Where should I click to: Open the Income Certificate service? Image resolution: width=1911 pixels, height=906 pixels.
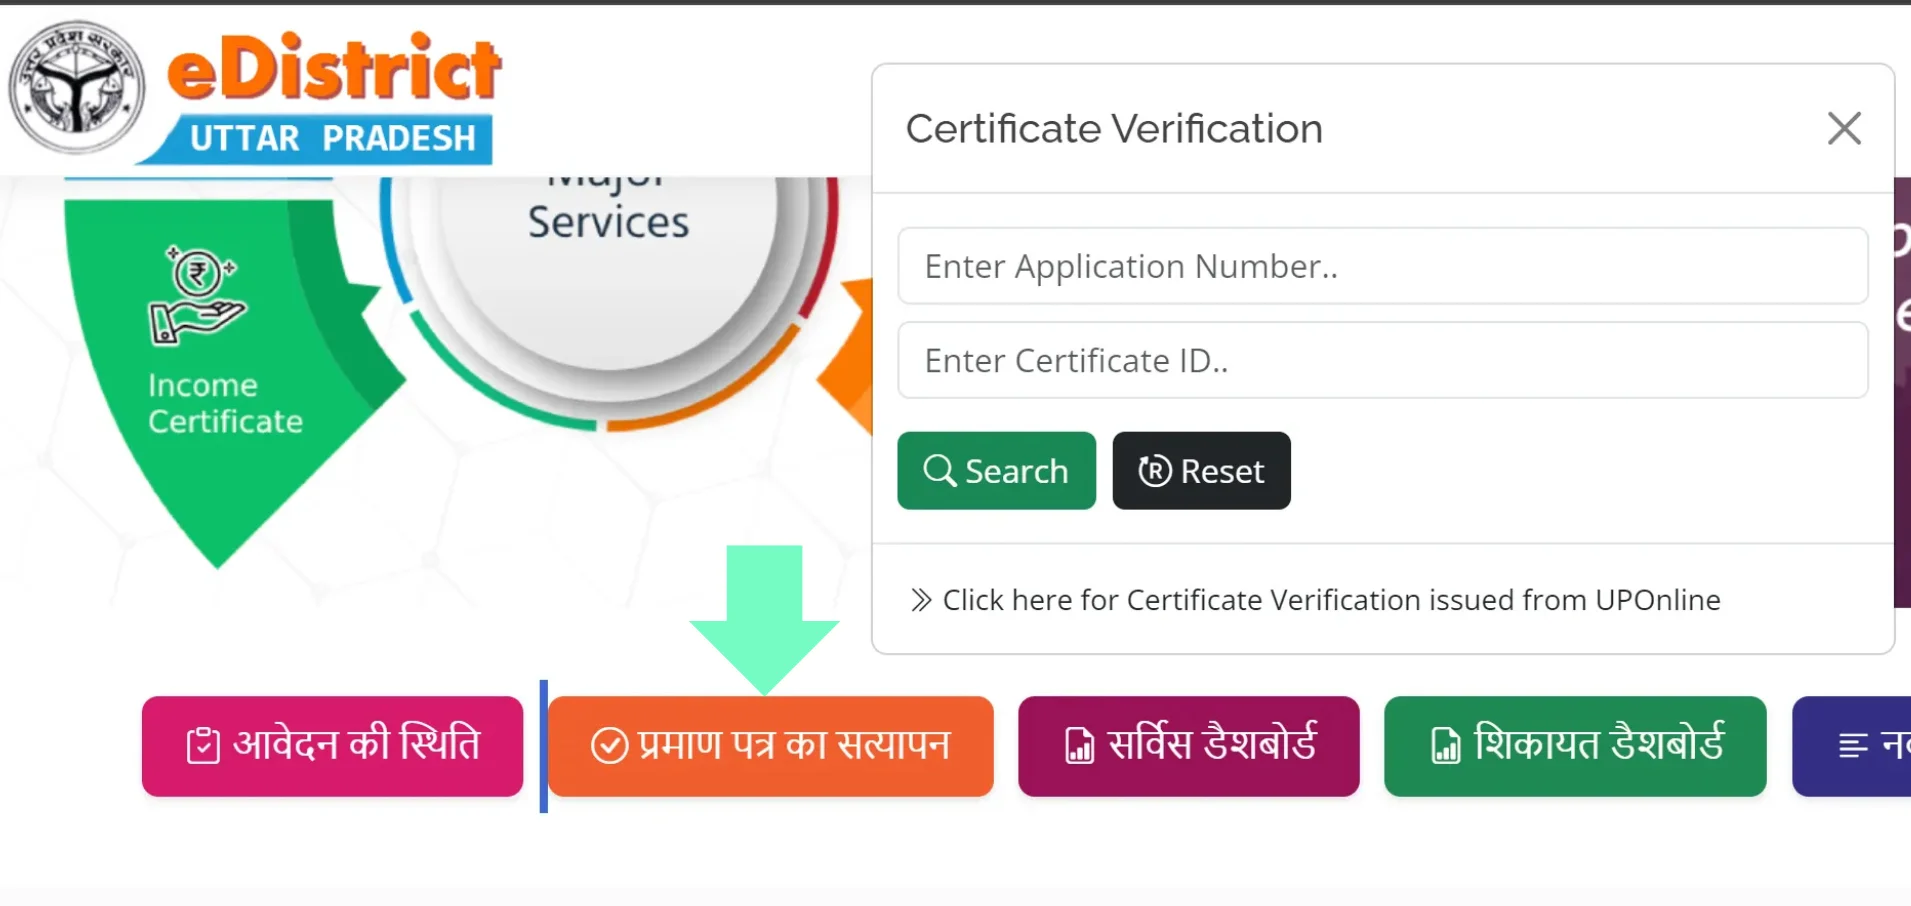click(x=225, y=403)
